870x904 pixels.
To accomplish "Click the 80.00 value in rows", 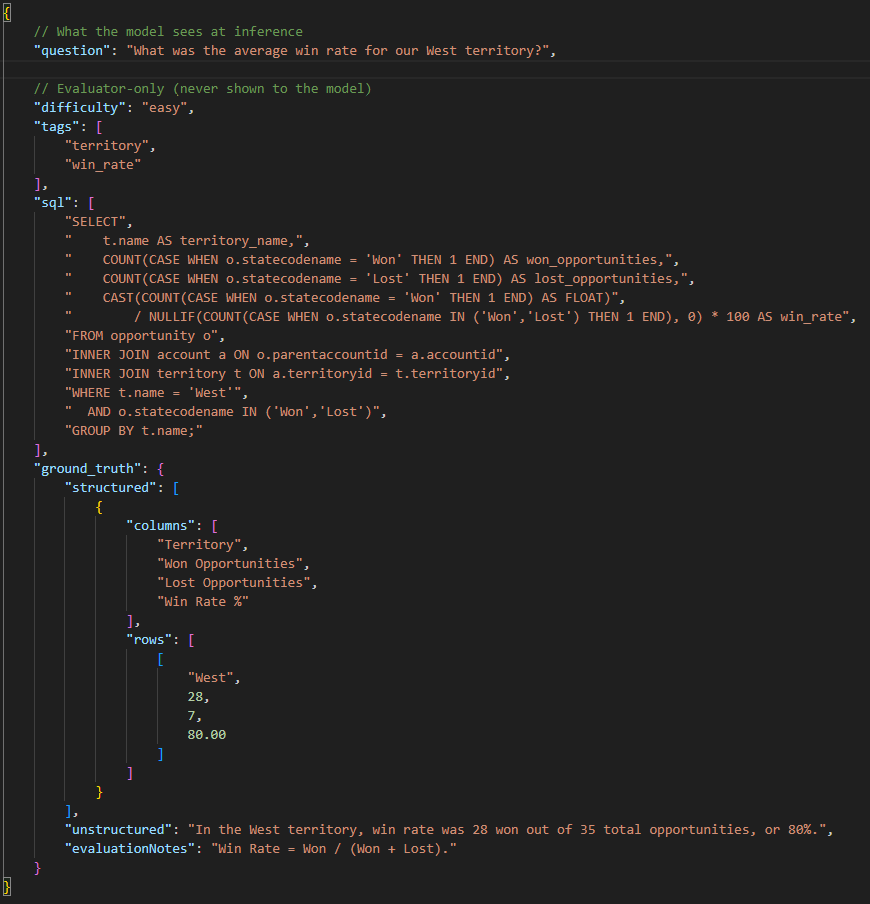I will pyautogui.click(x=206, y=734).
